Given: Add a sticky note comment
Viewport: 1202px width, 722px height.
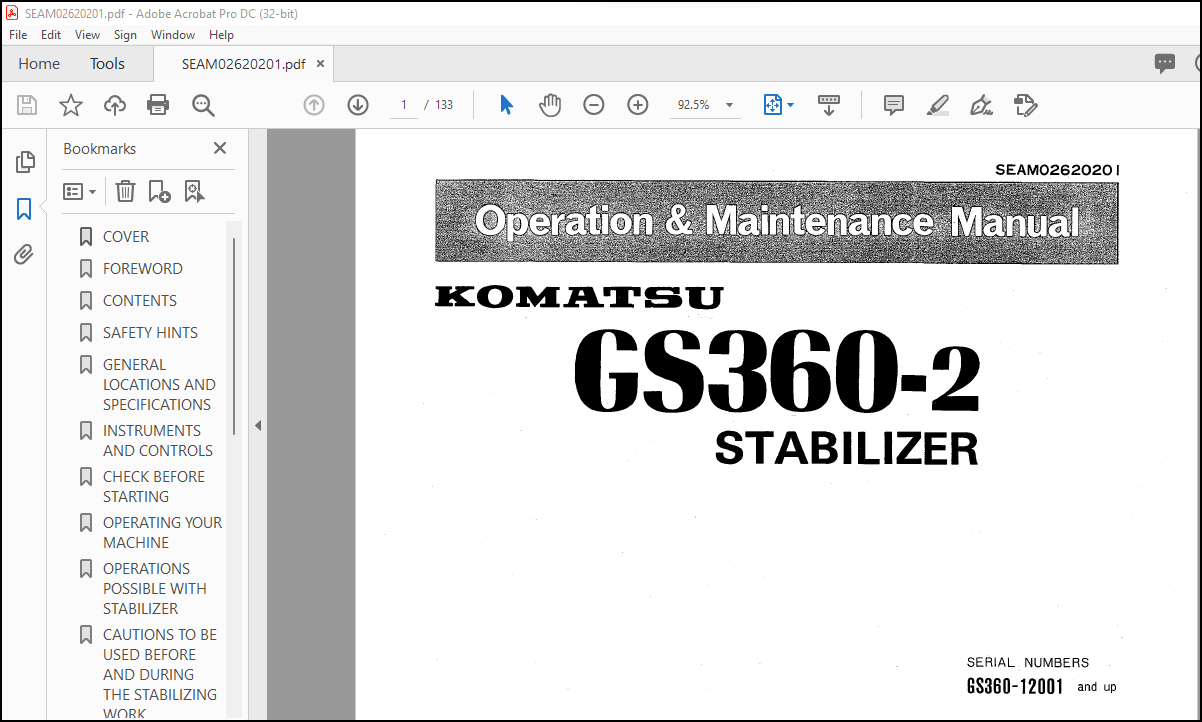Looking at the screenshot, I should click(x=894, y=105).
